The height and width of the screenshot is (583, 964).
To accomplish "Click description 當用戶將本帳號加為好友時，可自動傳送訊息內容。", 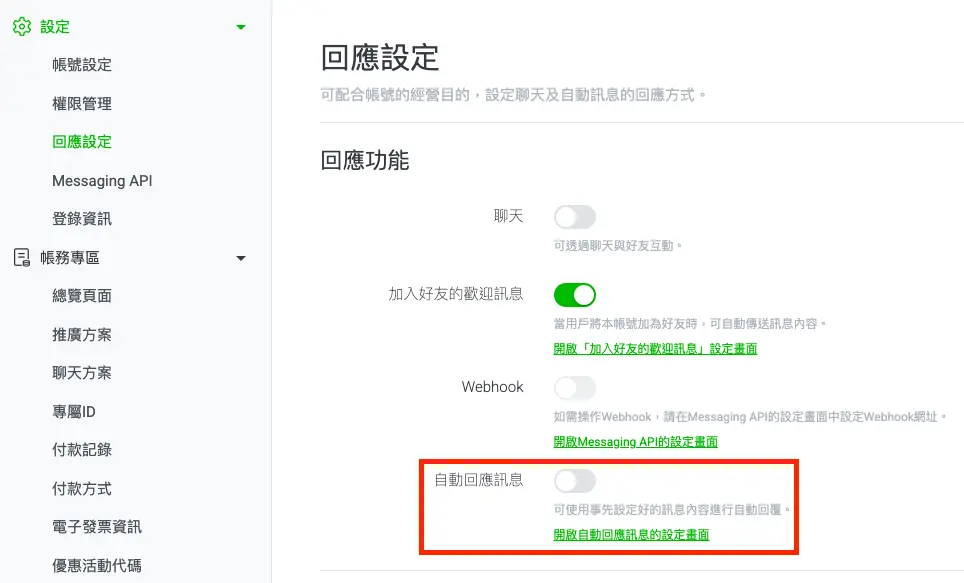I will [x=690, y=323].
